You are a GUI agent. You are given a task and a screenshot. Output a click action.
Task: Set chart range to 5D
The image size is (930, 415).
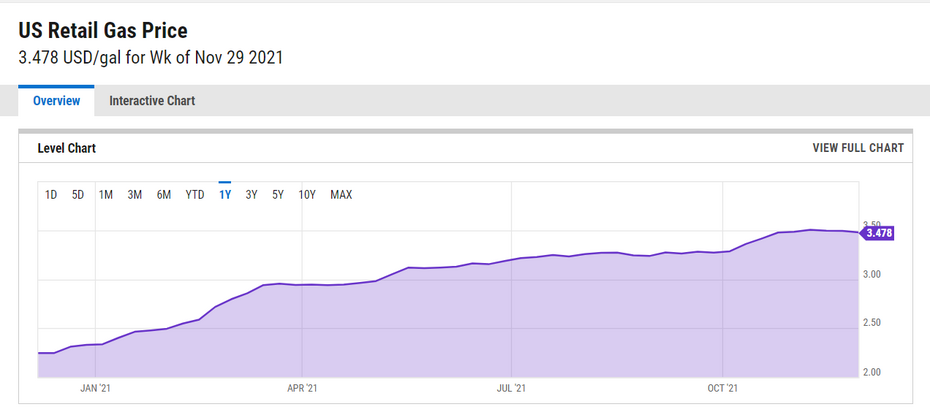(x=78, y=195)
